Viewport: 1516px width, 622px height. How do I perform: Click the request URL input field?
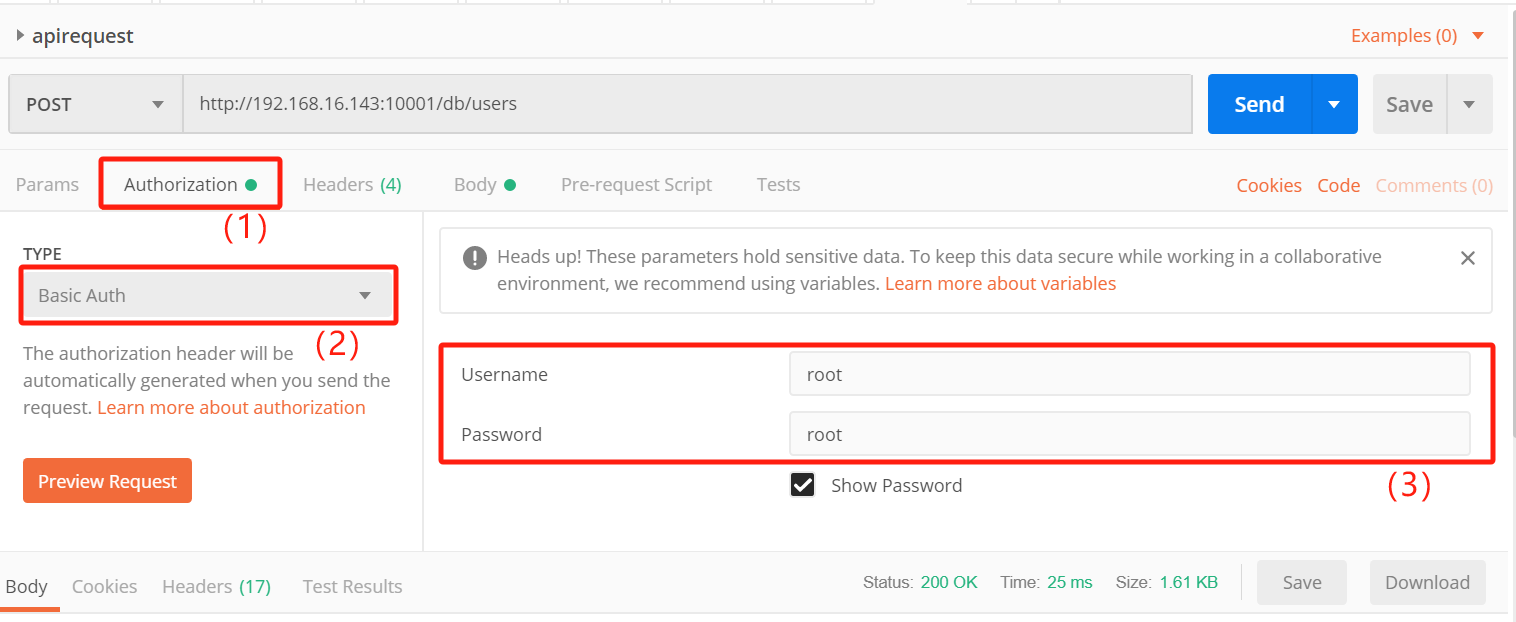coord(686,103)
